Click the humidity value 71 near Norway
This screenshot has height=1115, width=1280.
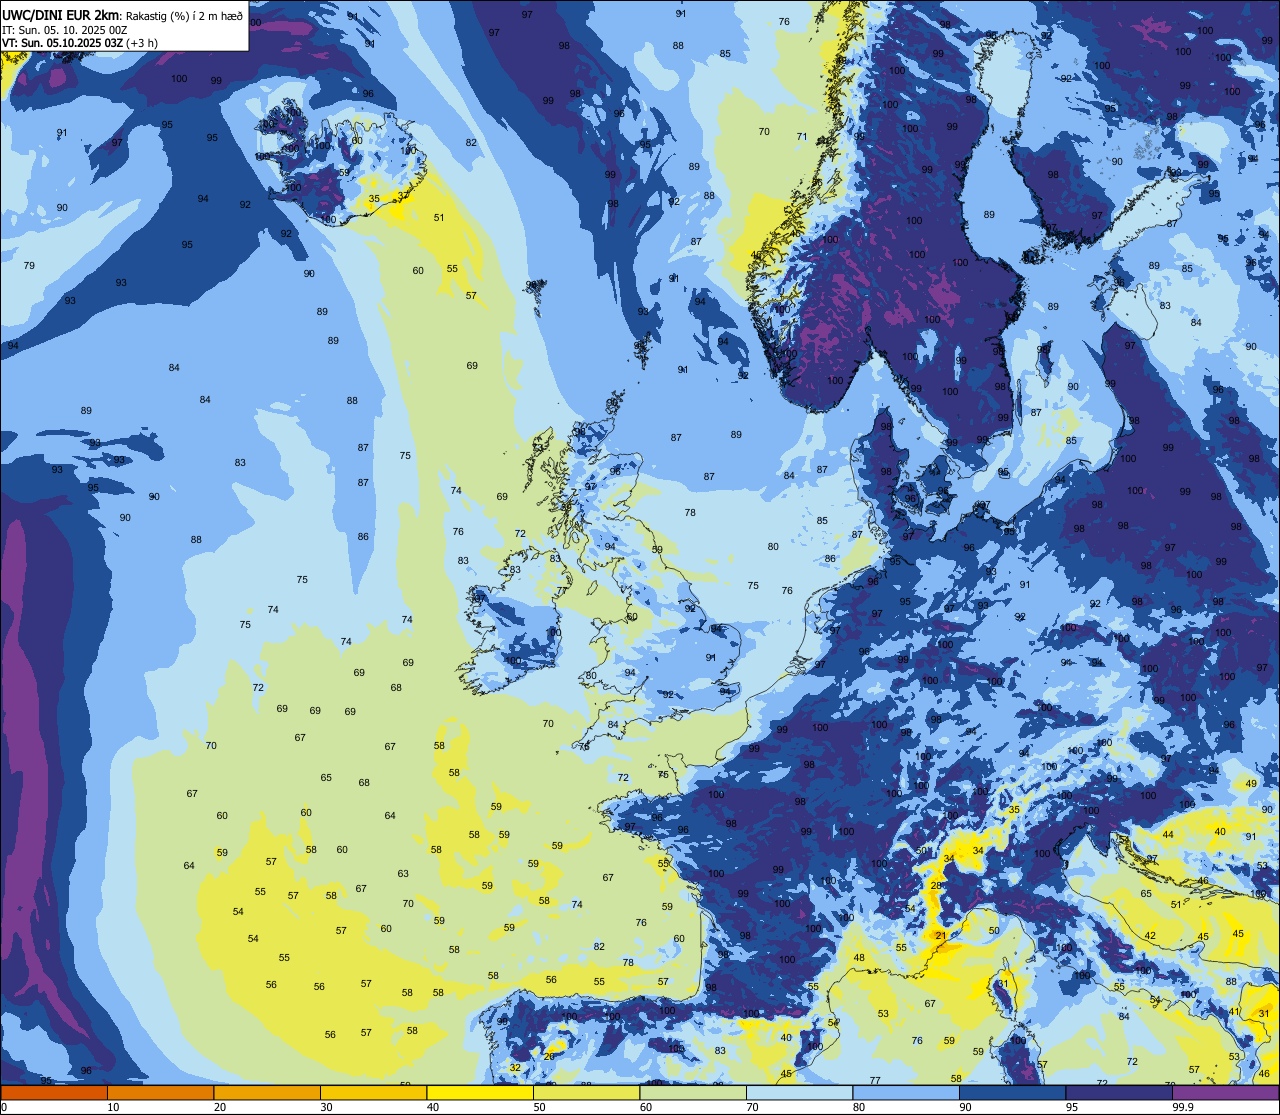click(801, 137)
